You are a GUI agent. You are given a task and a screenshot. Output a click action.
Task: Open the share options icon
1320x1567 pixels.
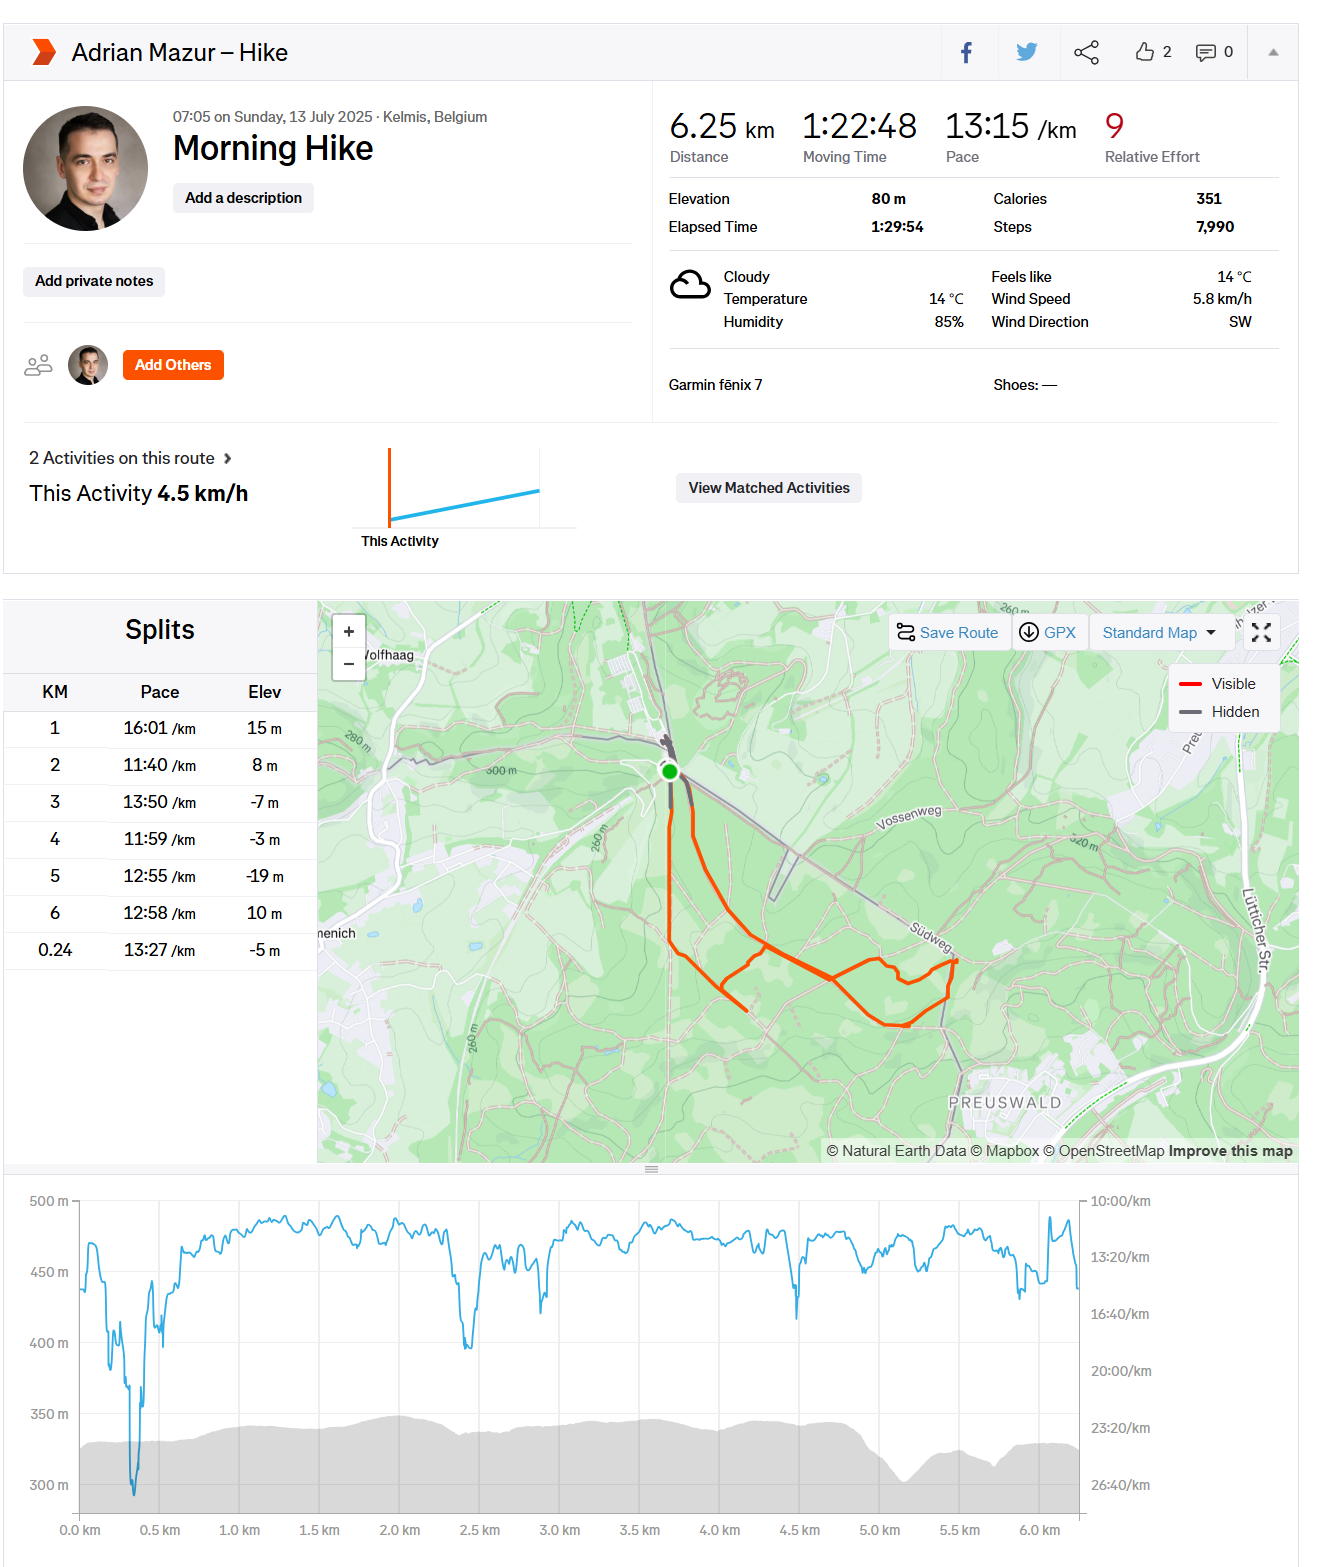(x=1086, y=53)
